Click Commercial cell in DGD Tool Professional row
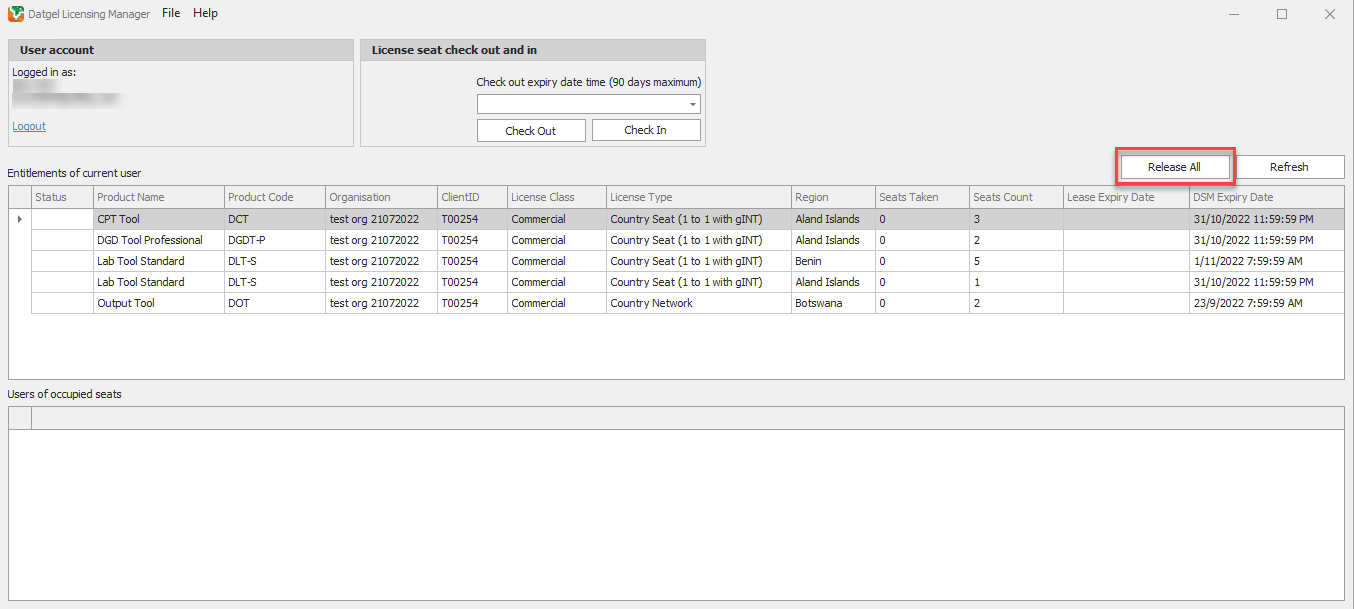The height and width of the screenshot is (609, 1354). [x=556, y=240]
